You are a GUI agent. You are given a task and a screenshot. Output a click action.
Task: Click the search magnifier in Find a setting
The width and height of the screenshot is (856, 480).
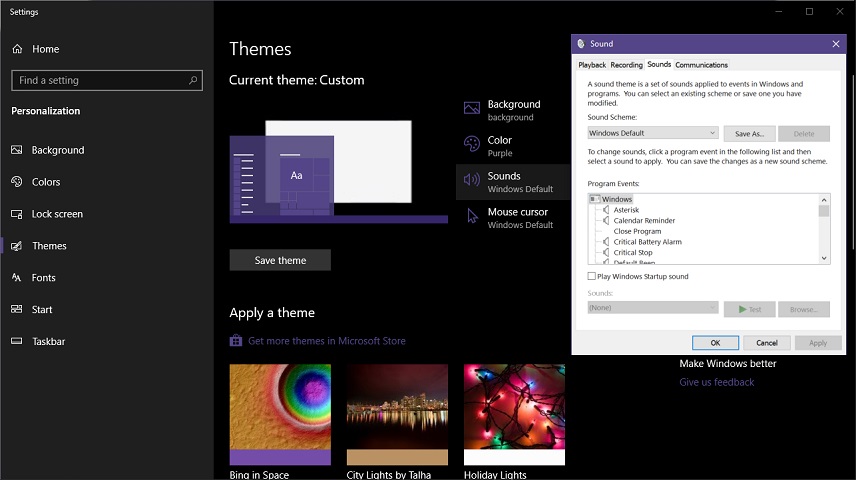[x=193, y=80]
